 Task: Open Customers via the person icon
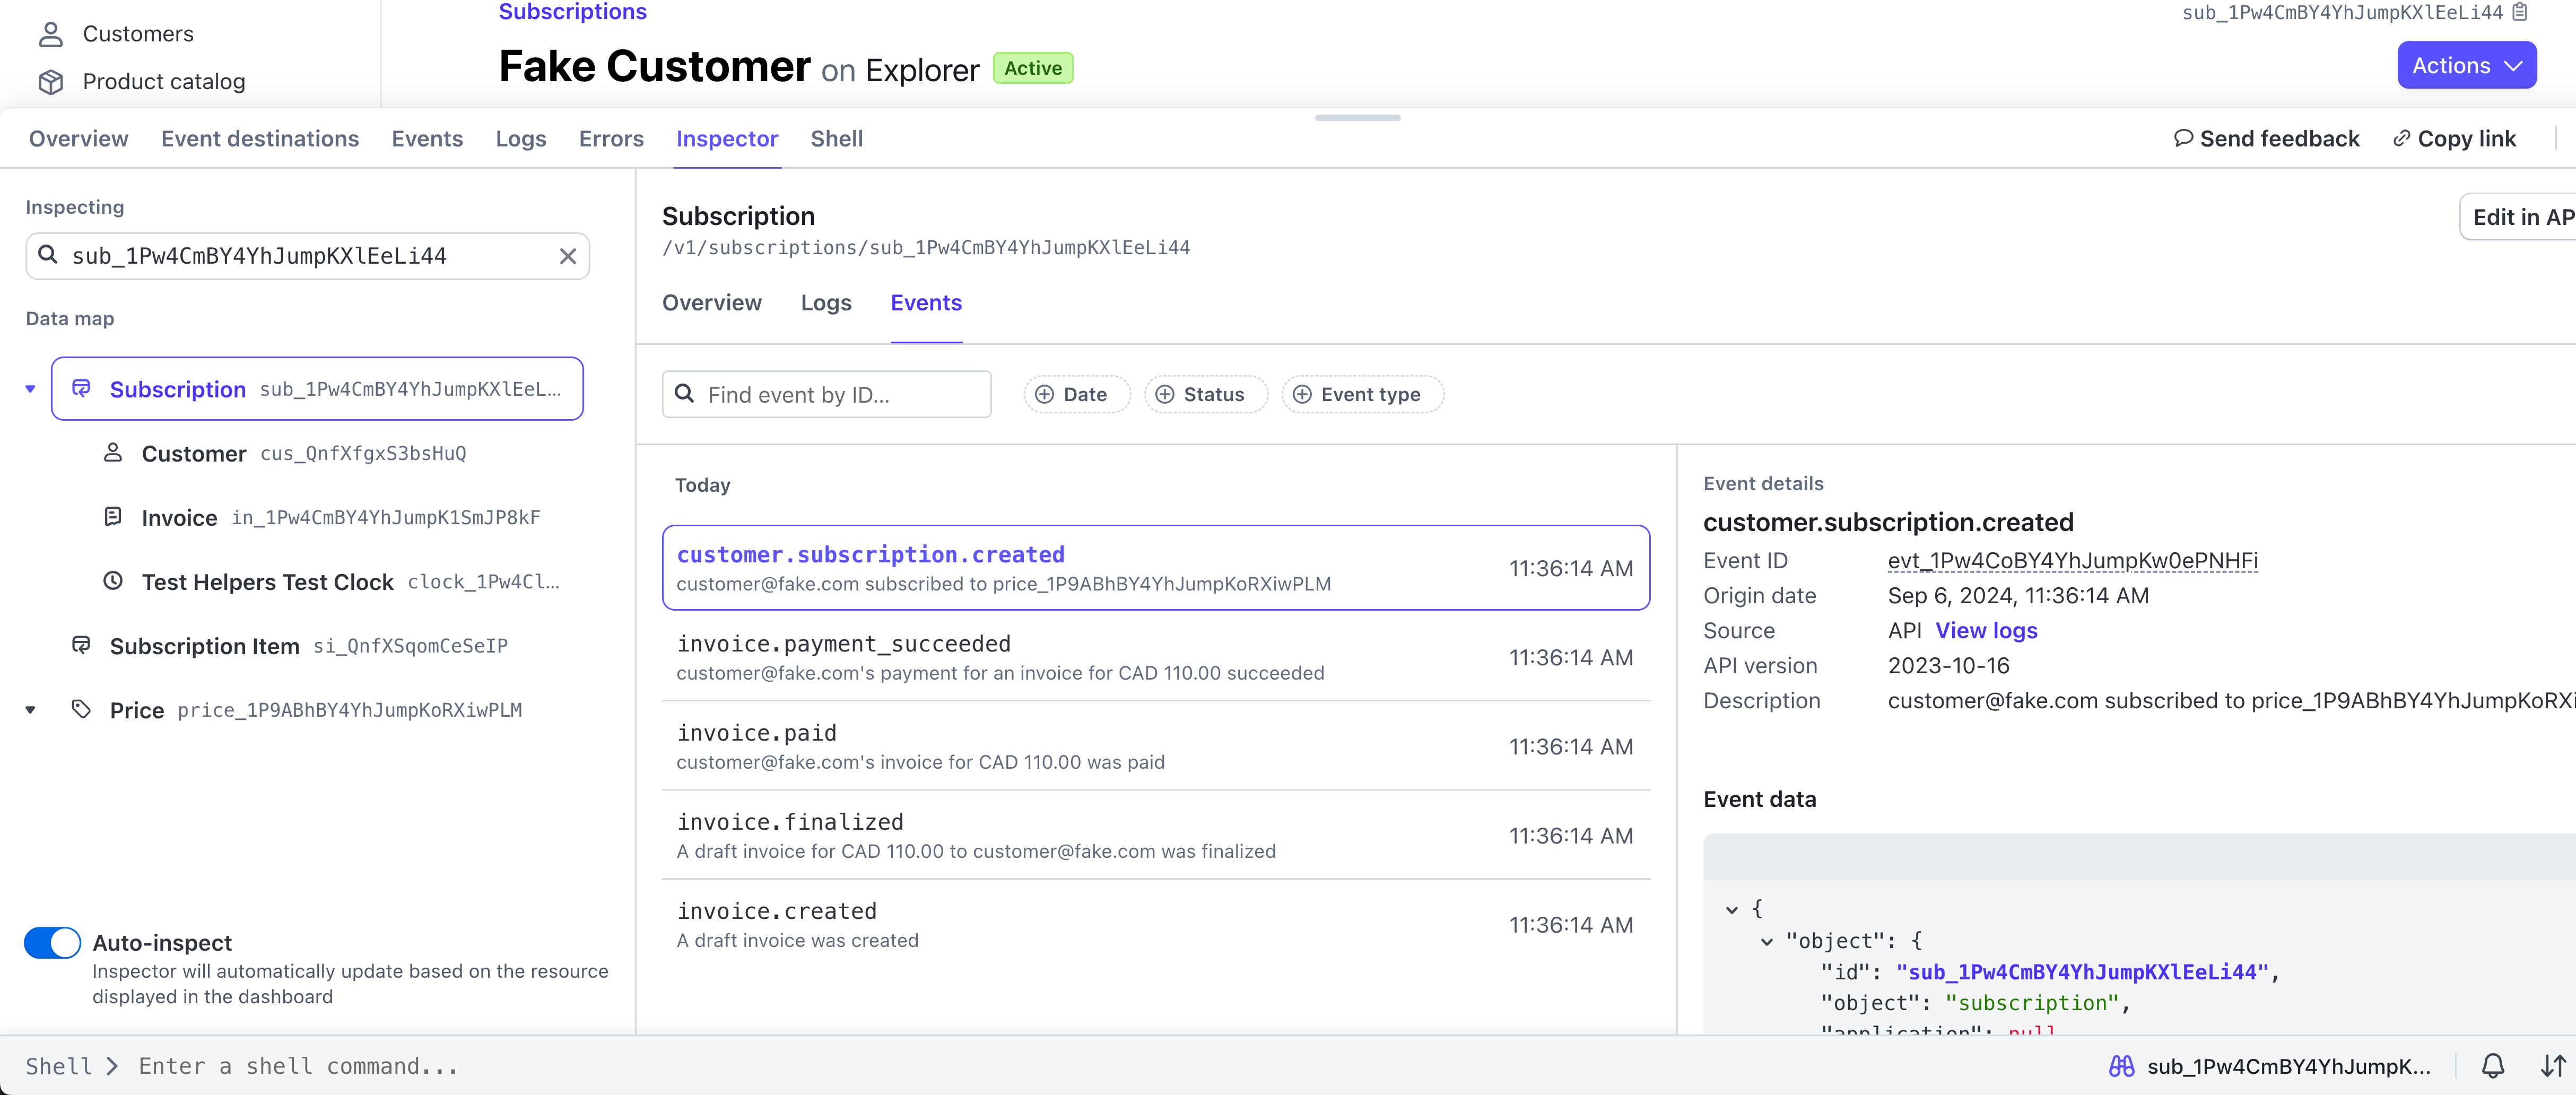coord(51,34)
